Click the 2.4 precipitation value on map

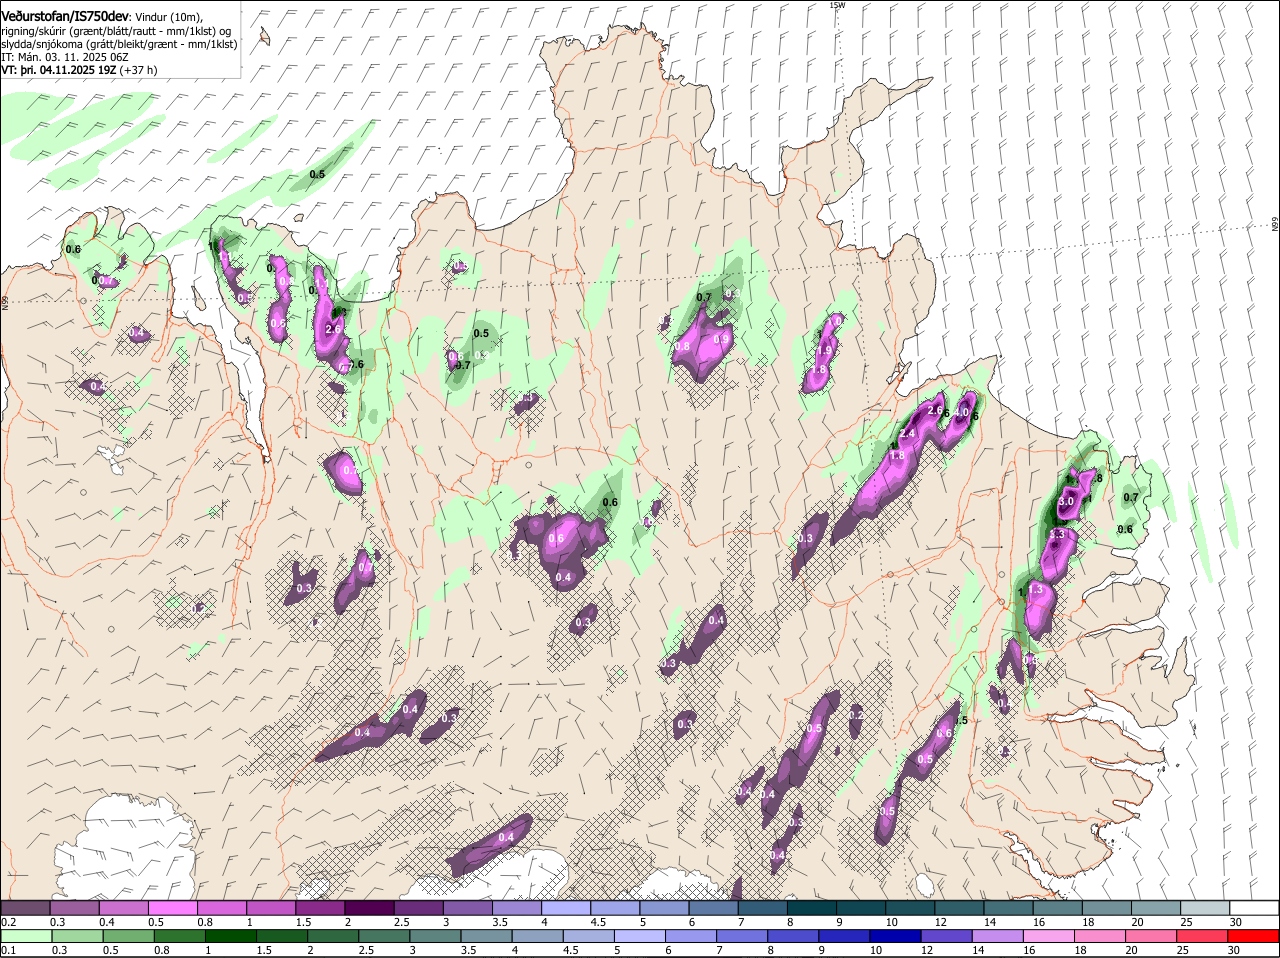[908, 433]
